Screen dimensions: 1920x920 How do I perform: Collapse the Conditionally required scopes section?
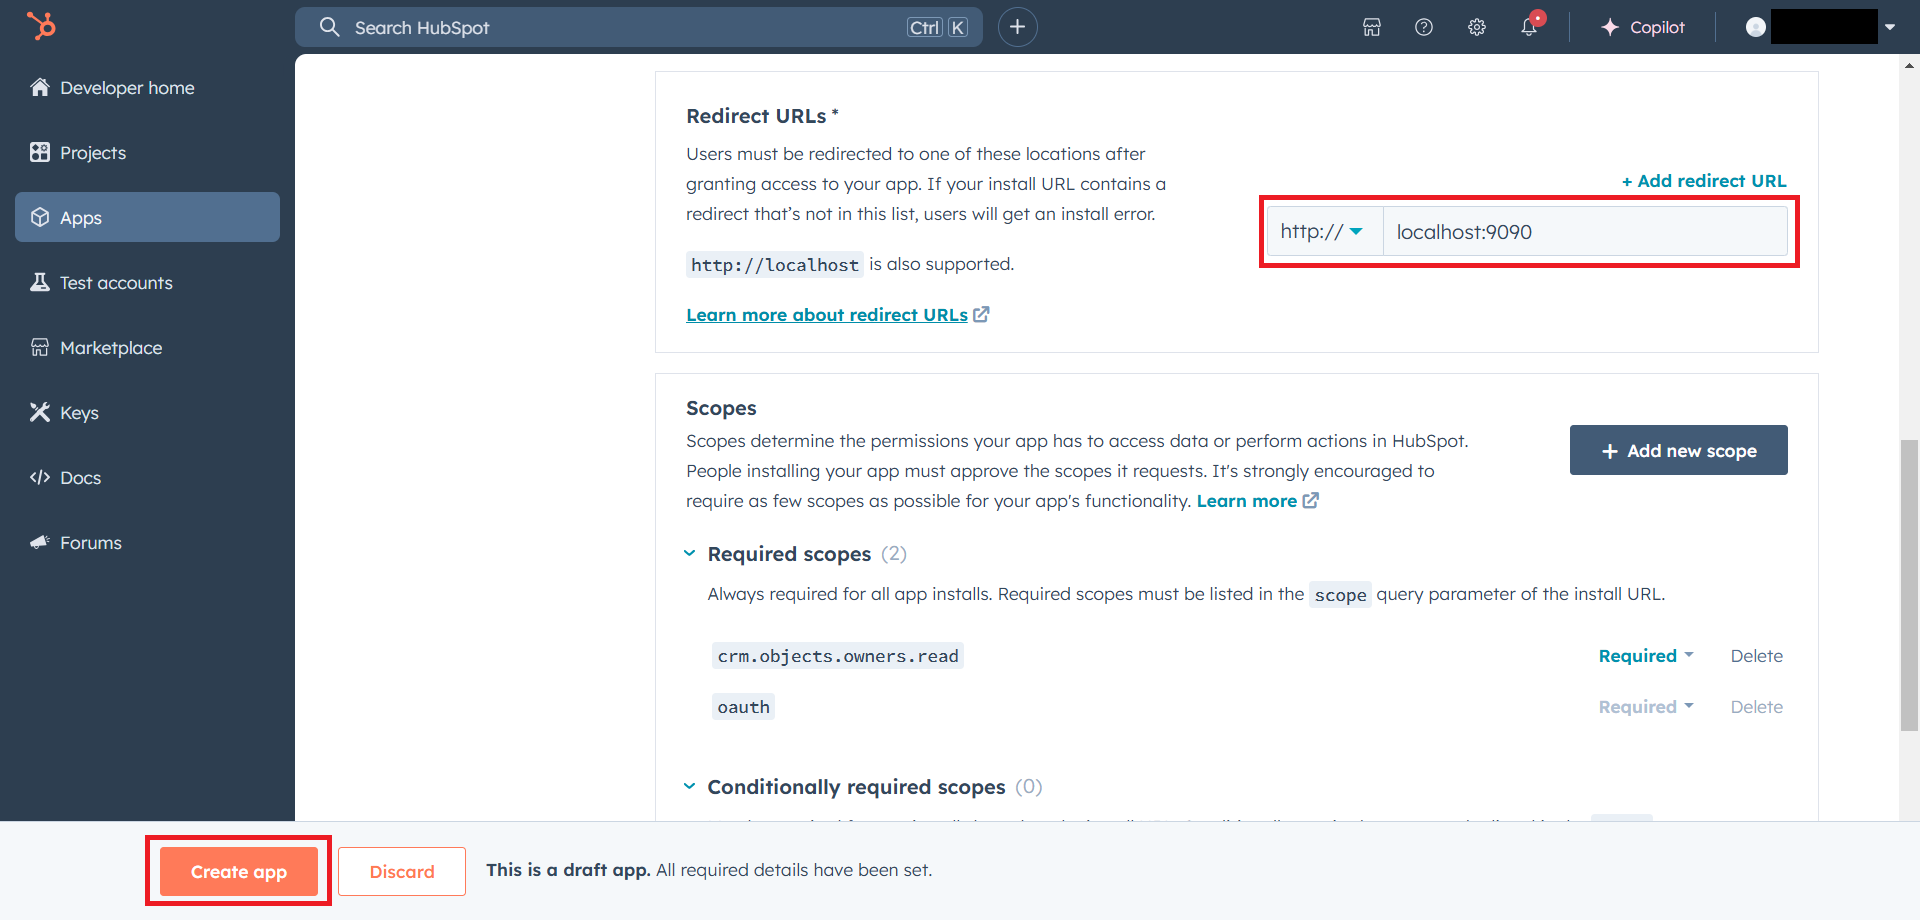point(689,786)
